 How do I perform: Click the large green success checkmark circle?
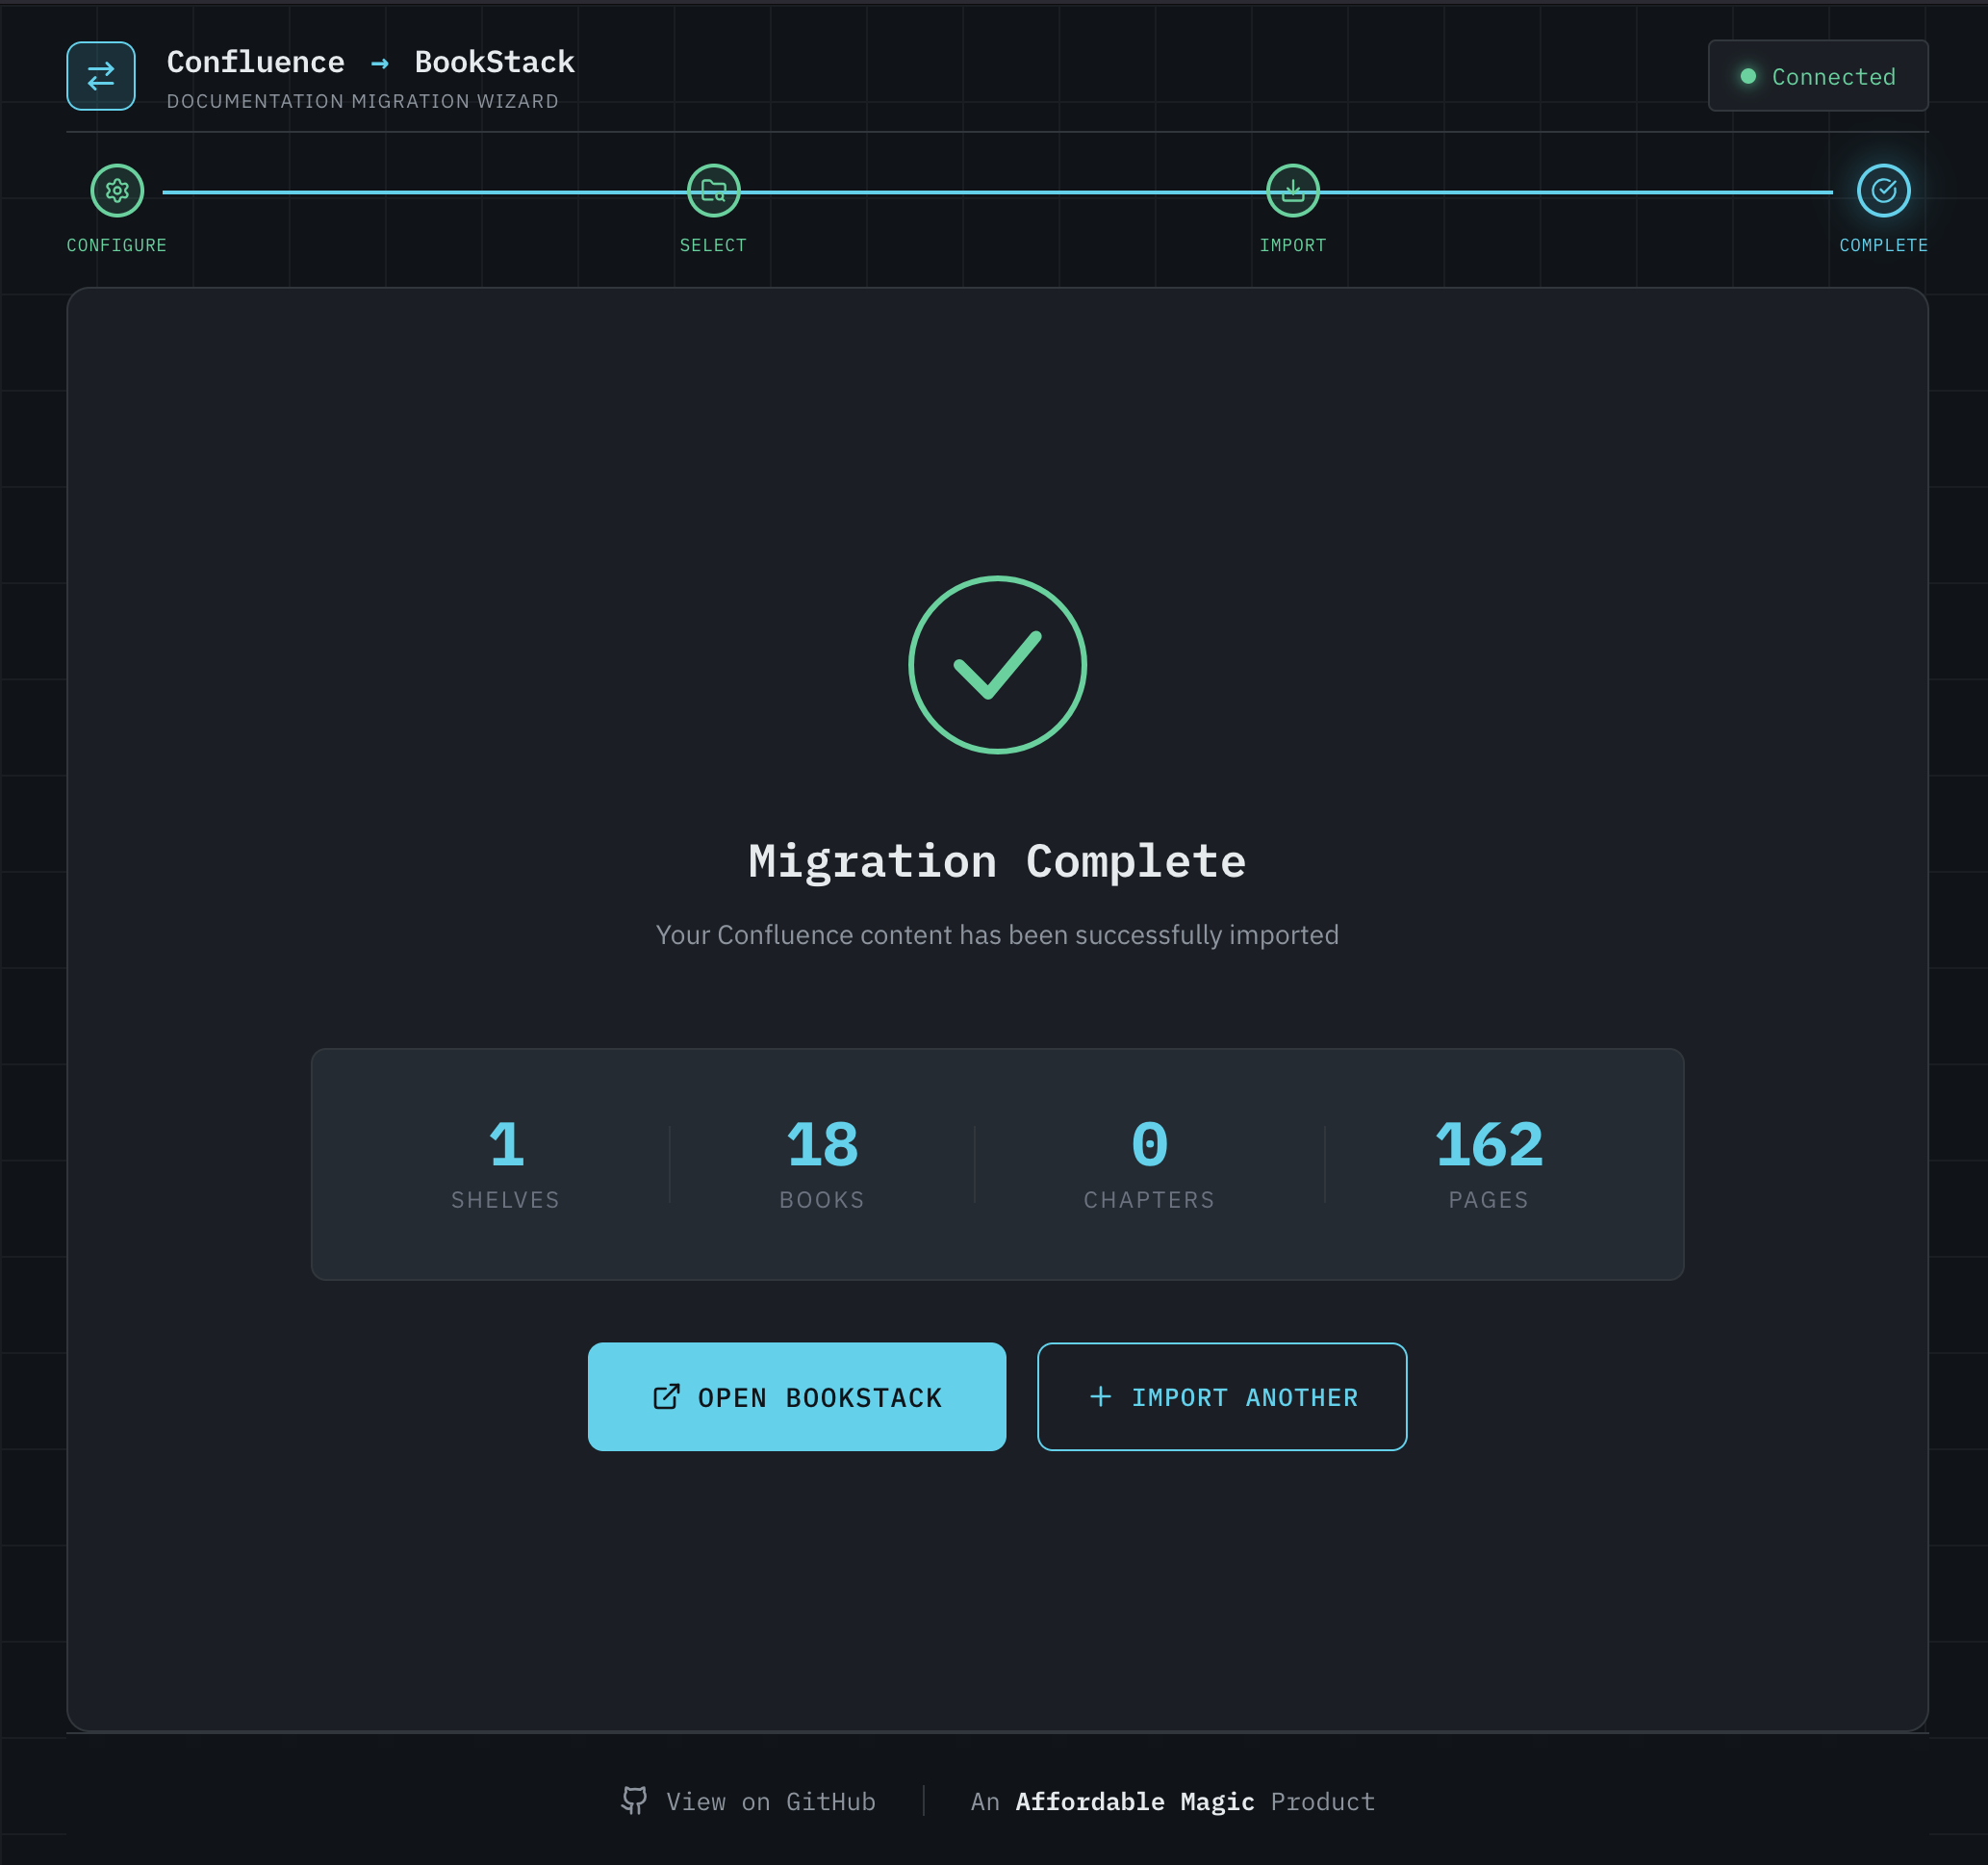coord(996,664)
